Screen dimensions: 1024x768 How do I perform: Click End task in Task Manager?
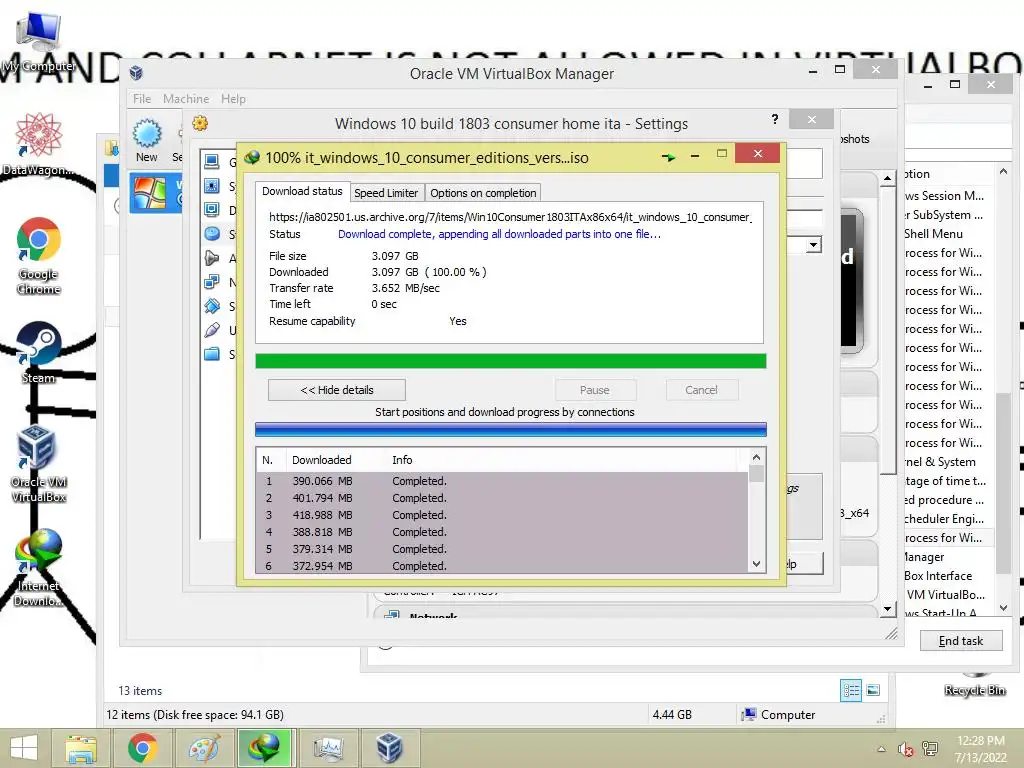(961, 641)
